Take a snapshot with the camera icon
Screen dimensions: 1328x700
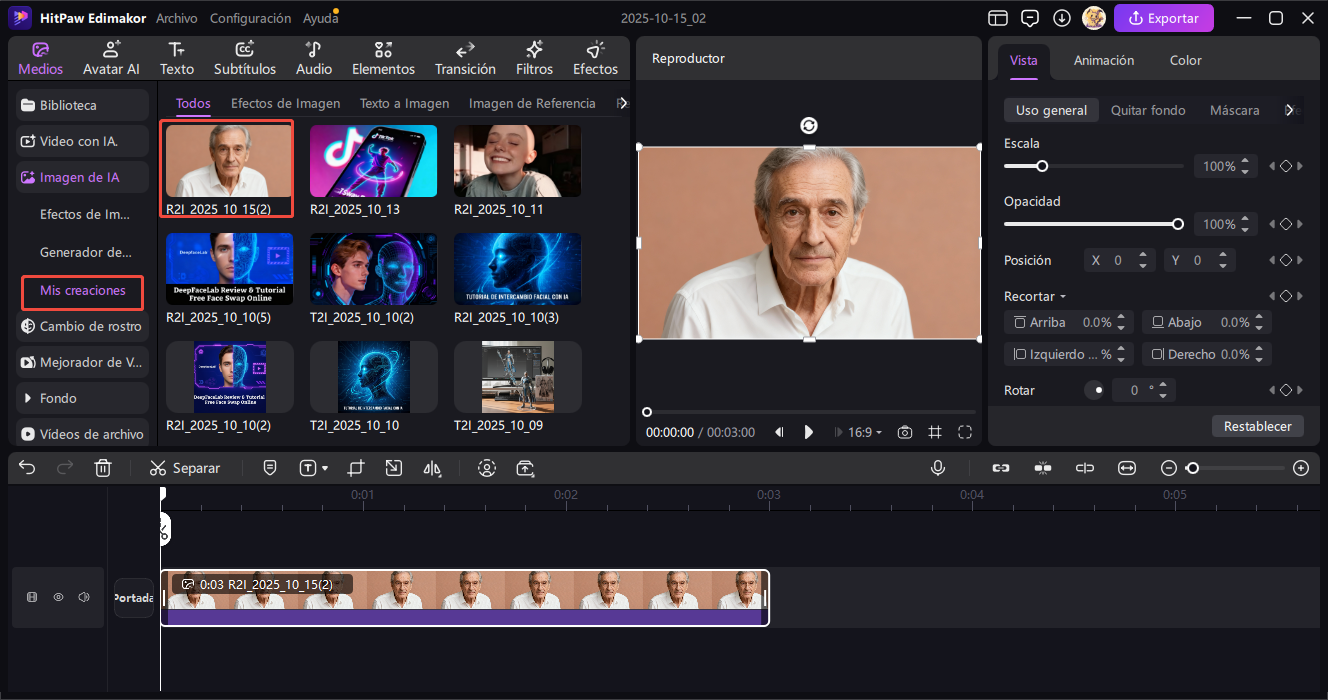(x=904, y=432)
